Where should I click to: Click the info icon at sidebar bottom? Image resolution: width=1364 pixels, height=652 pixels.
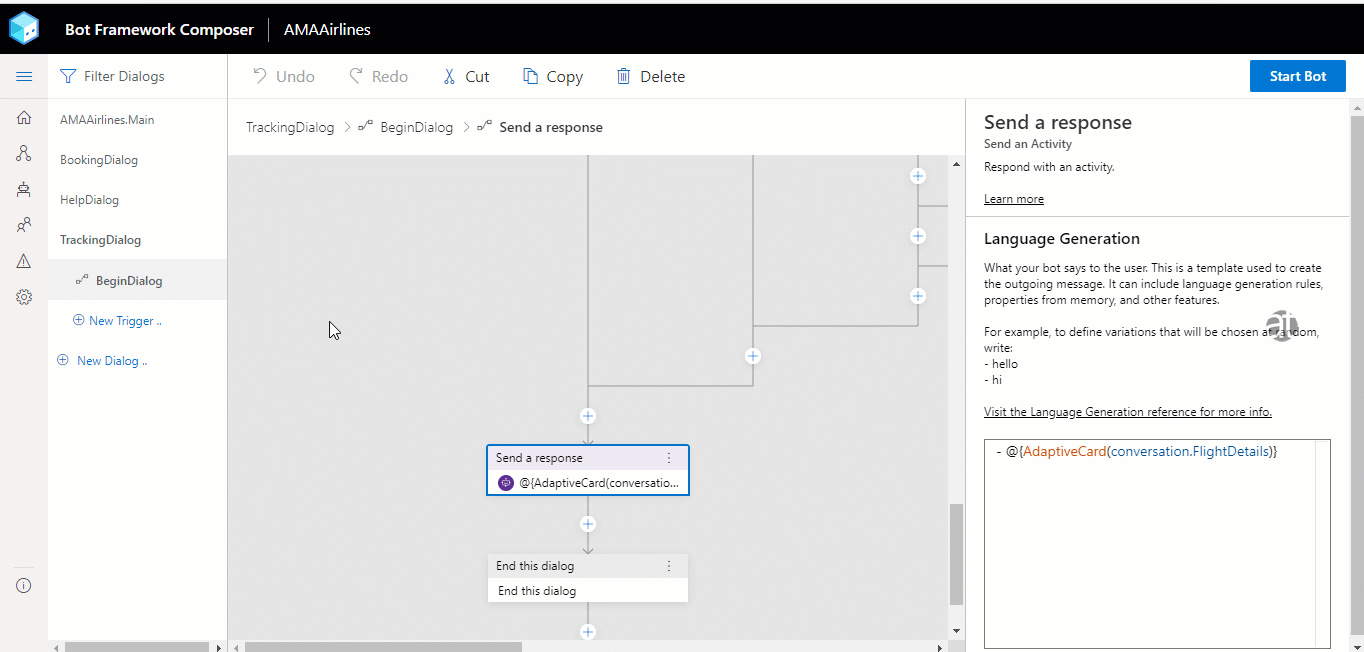pos(24,586)
